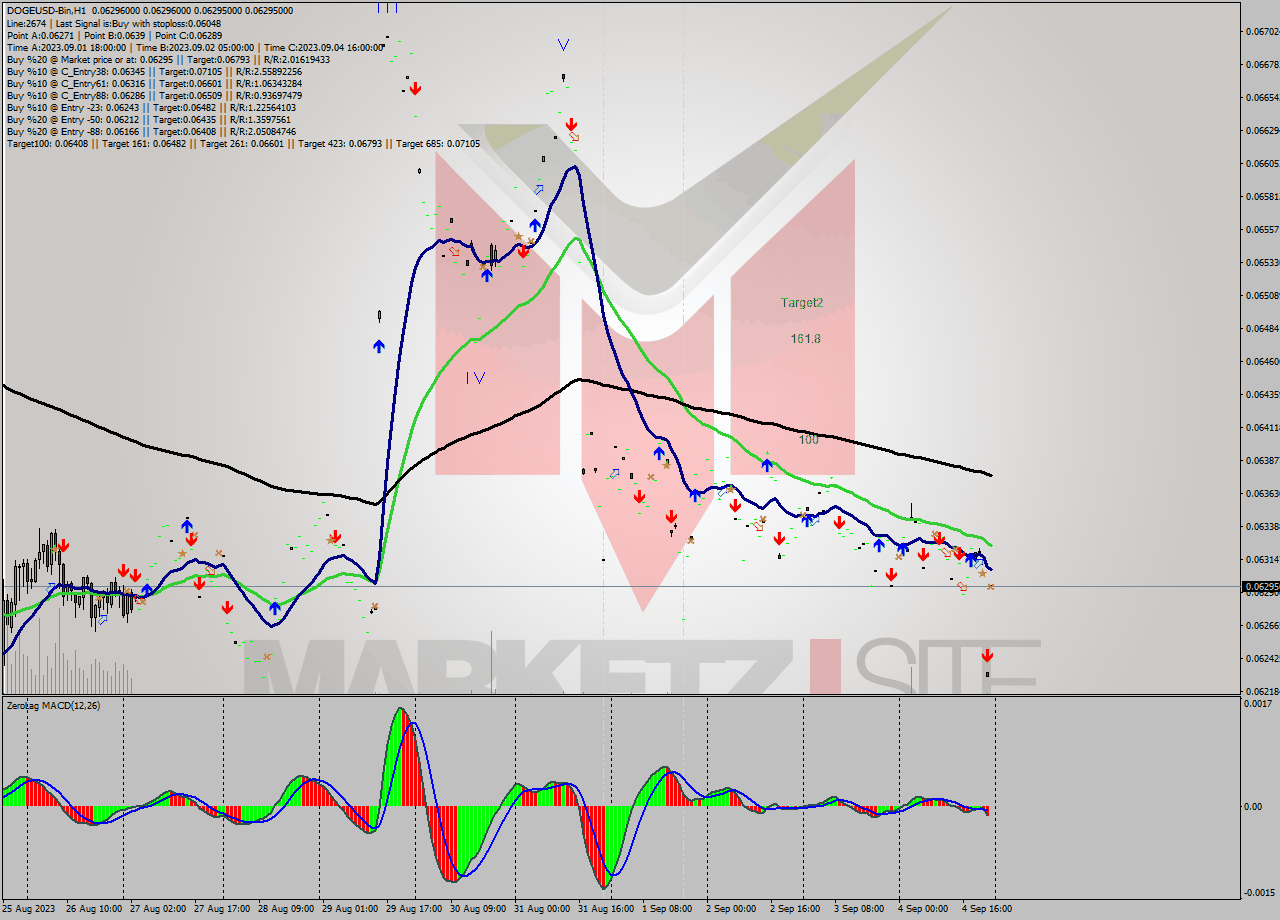Select the 'Line:2674 | Last Signal is:Buy' line

click(114, 23)
